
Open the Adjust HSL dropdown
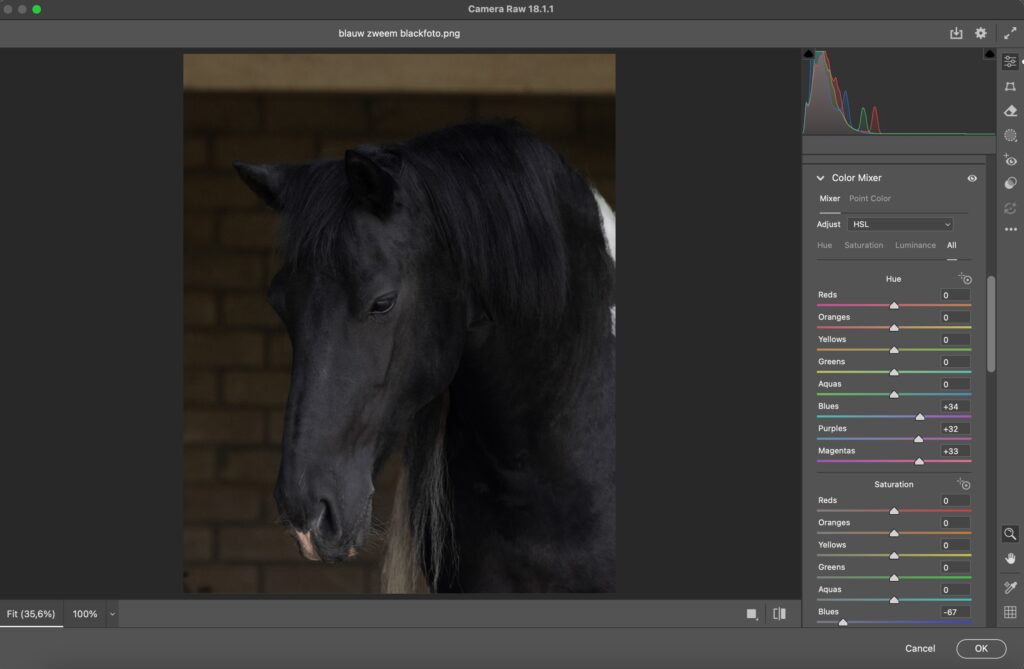[900, 224]
